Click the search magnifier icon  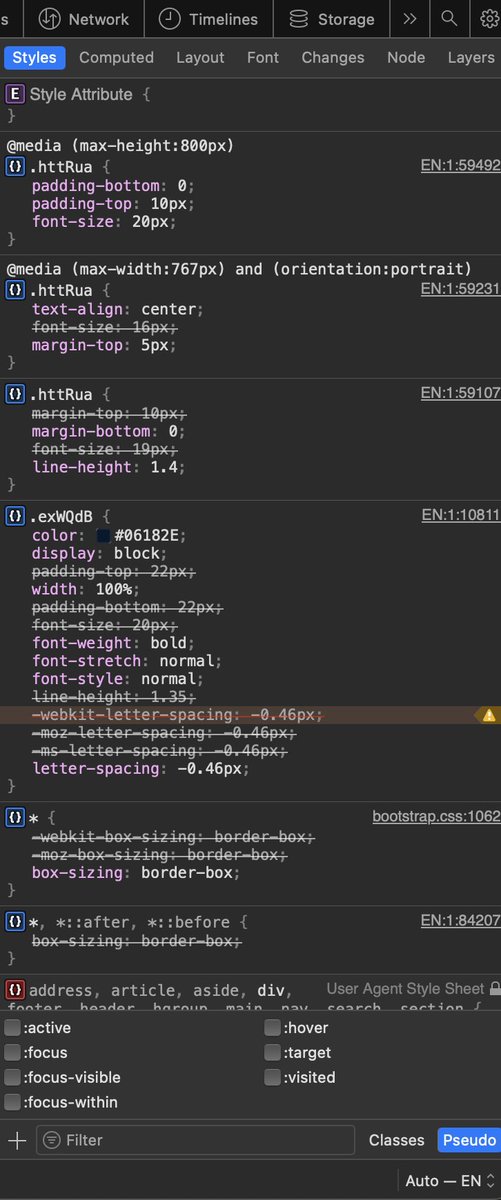click(x=450, y=19)
